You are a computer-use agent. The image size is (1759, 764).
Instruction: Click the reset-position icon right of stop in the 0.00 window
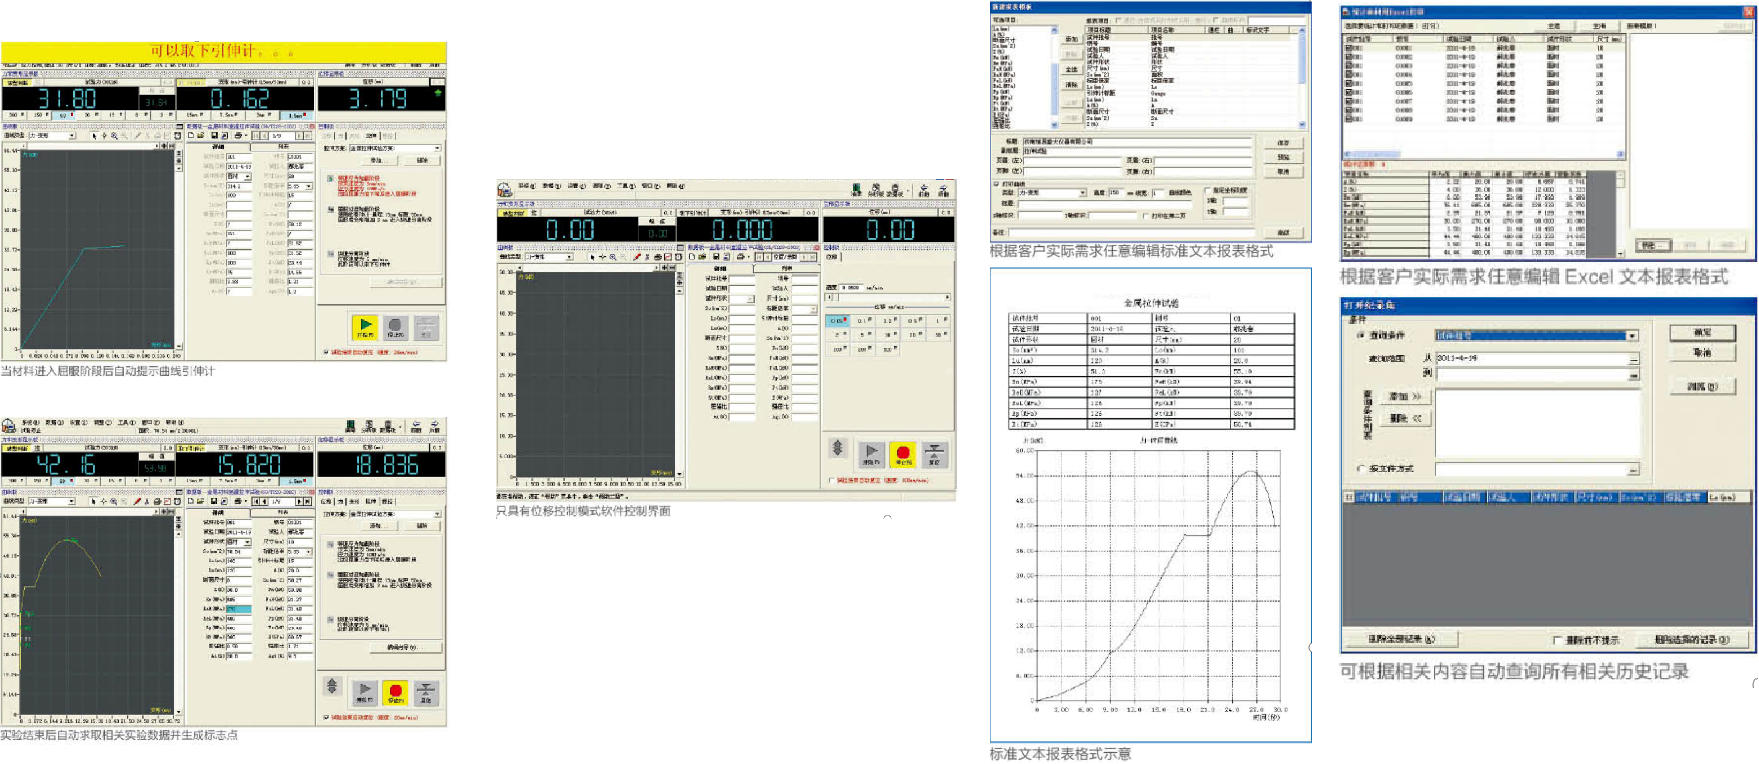(x=934, y=453)
